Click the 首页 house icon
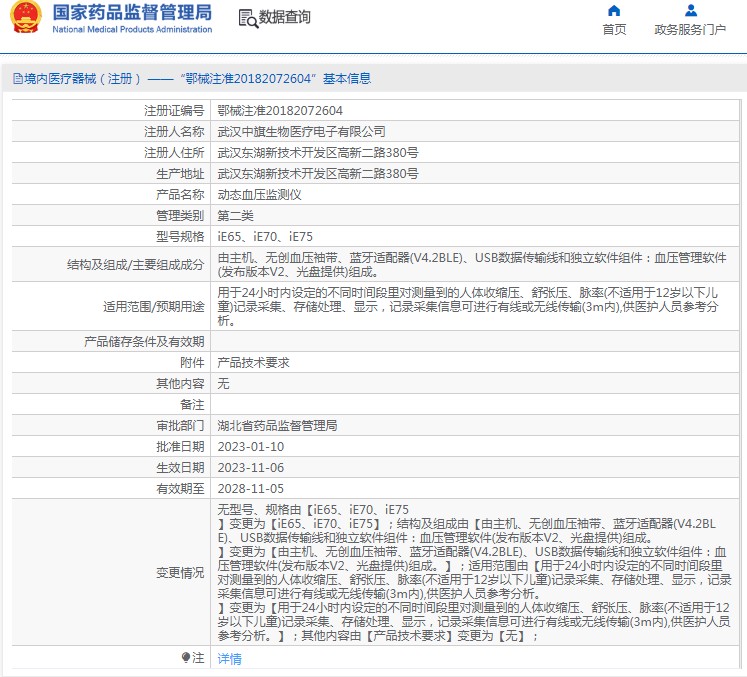The image size is (747, 677). pos(614,11)
